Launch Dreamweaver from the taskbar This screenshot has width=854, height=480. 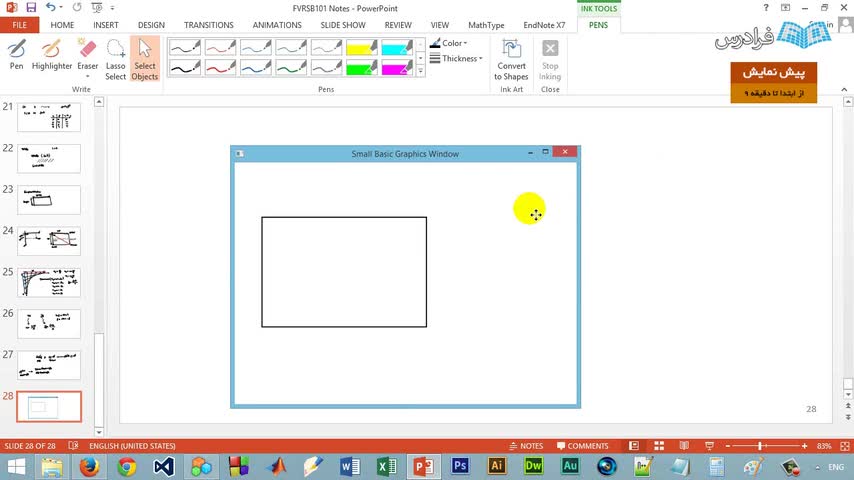click(533, 466)
